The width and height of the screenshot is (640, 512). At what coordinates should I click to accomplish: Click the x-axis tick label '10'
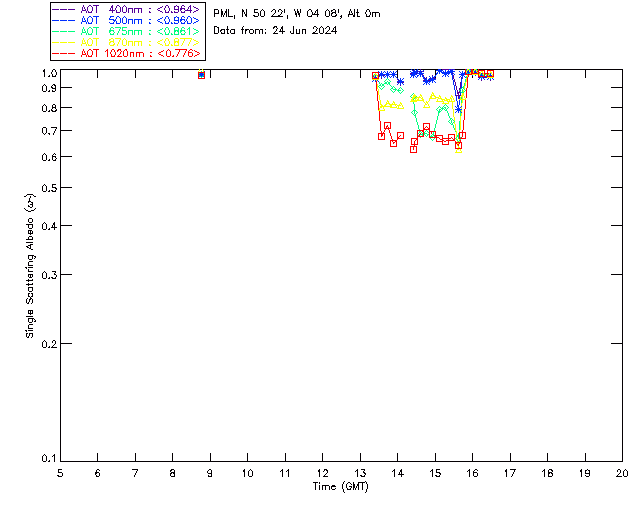click(x=247, y=473)
